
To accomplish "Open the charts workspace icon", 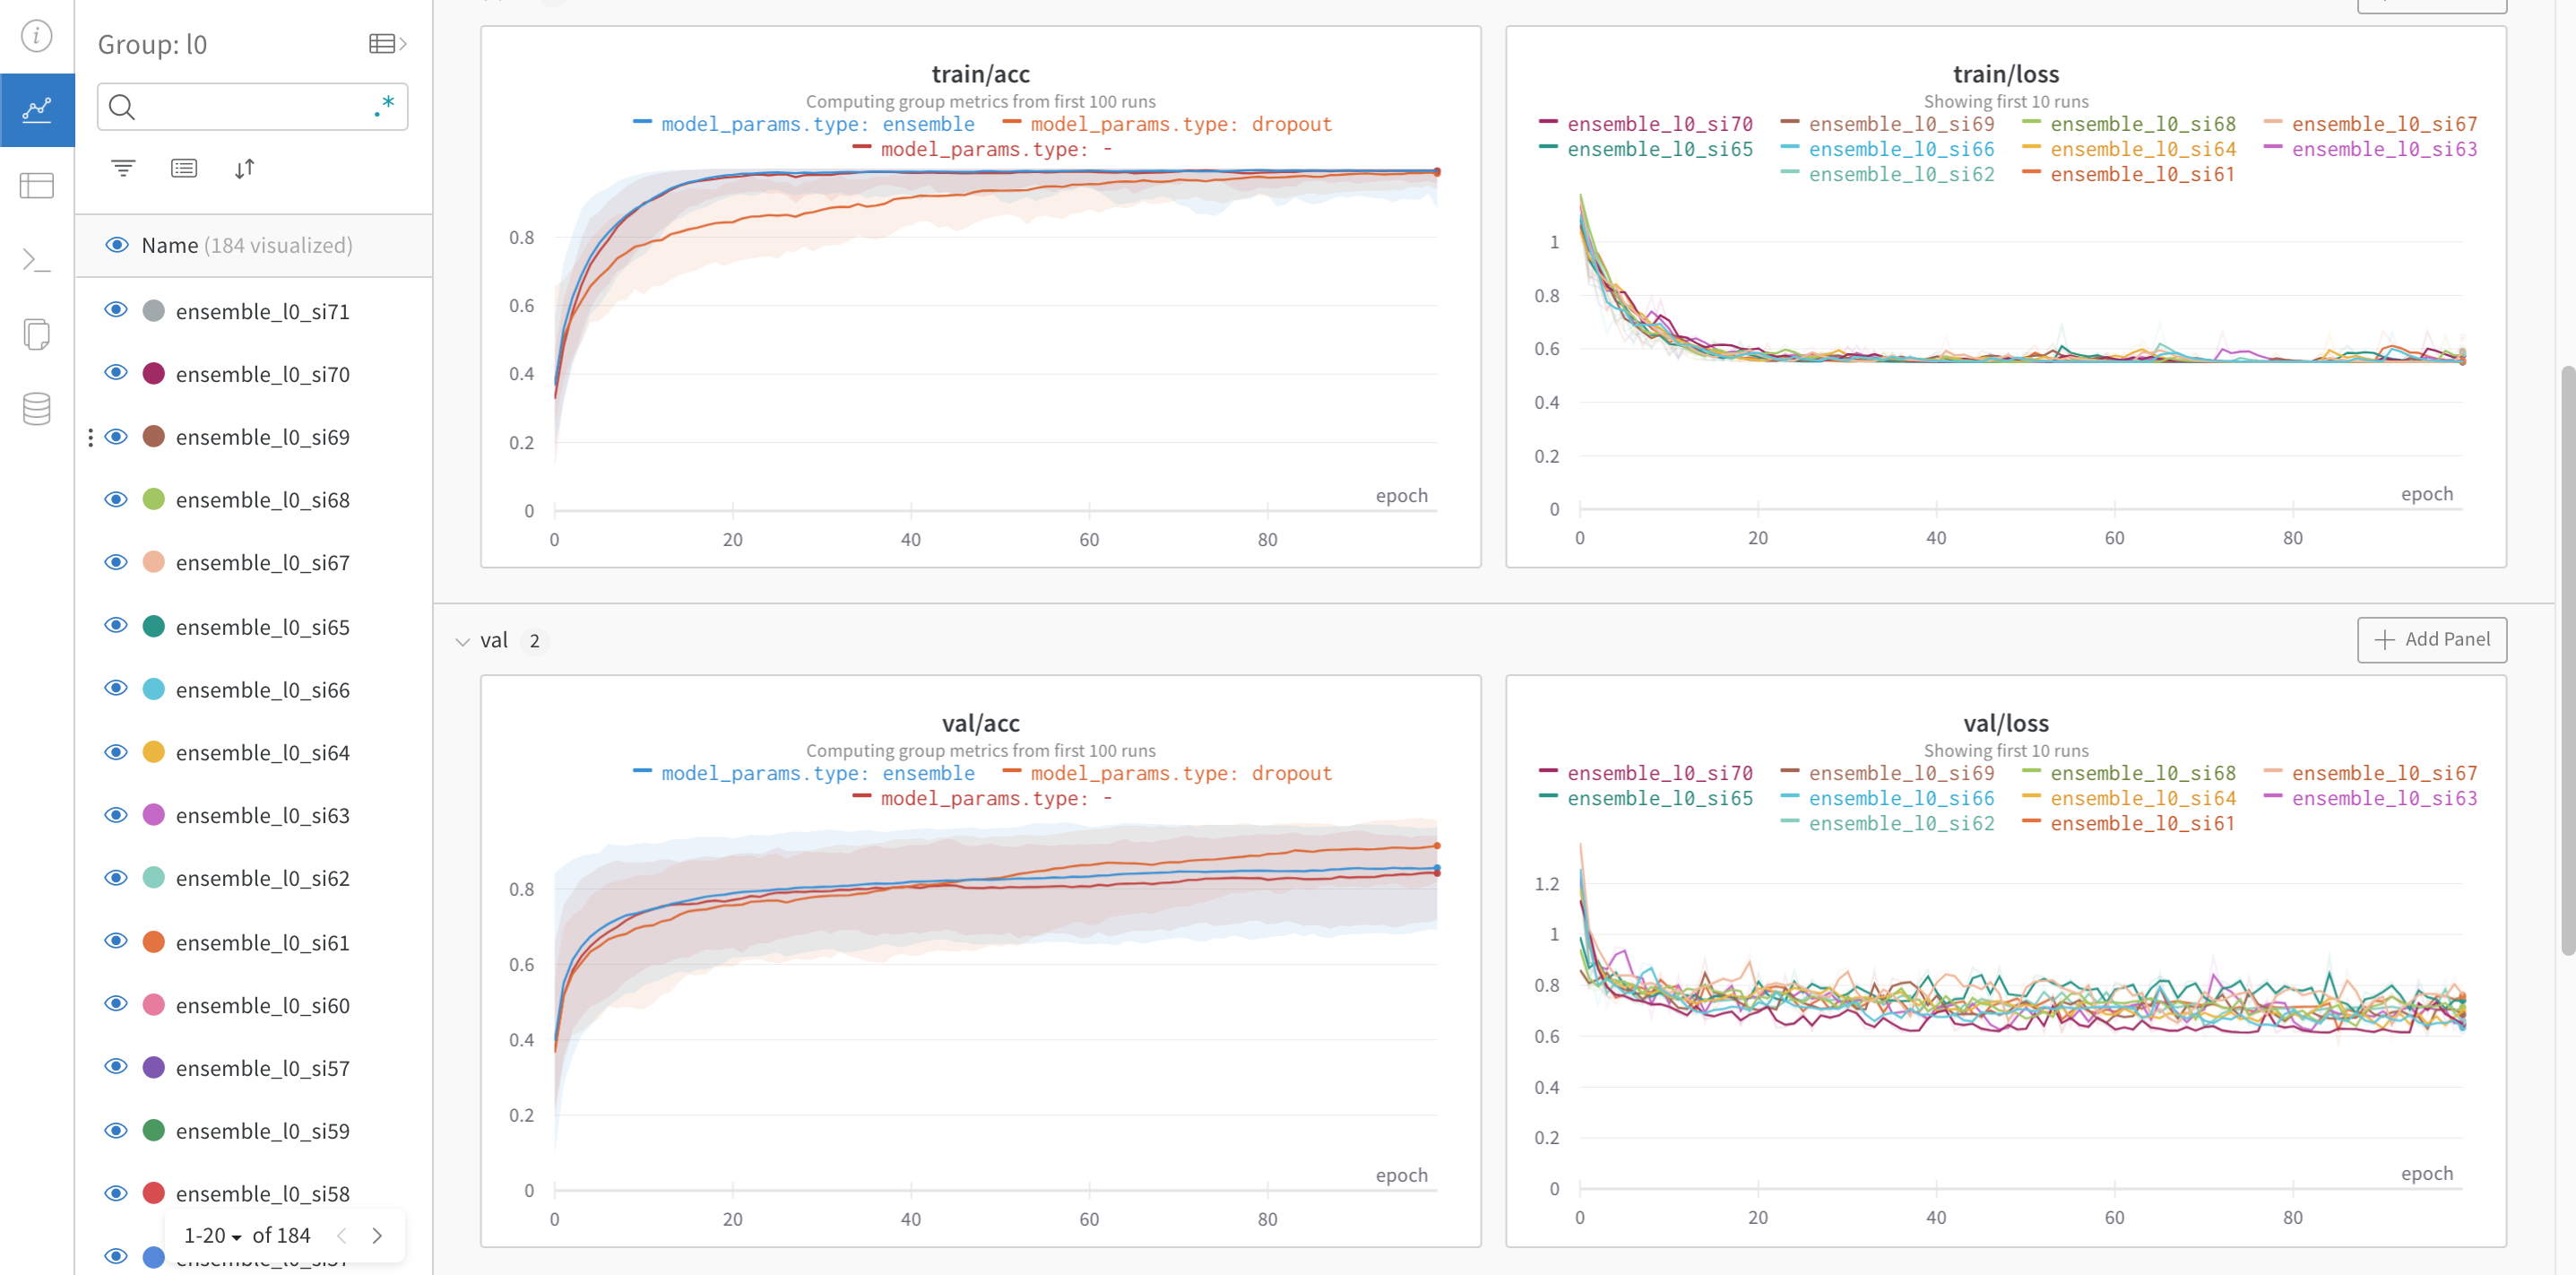I will (36, 109).
